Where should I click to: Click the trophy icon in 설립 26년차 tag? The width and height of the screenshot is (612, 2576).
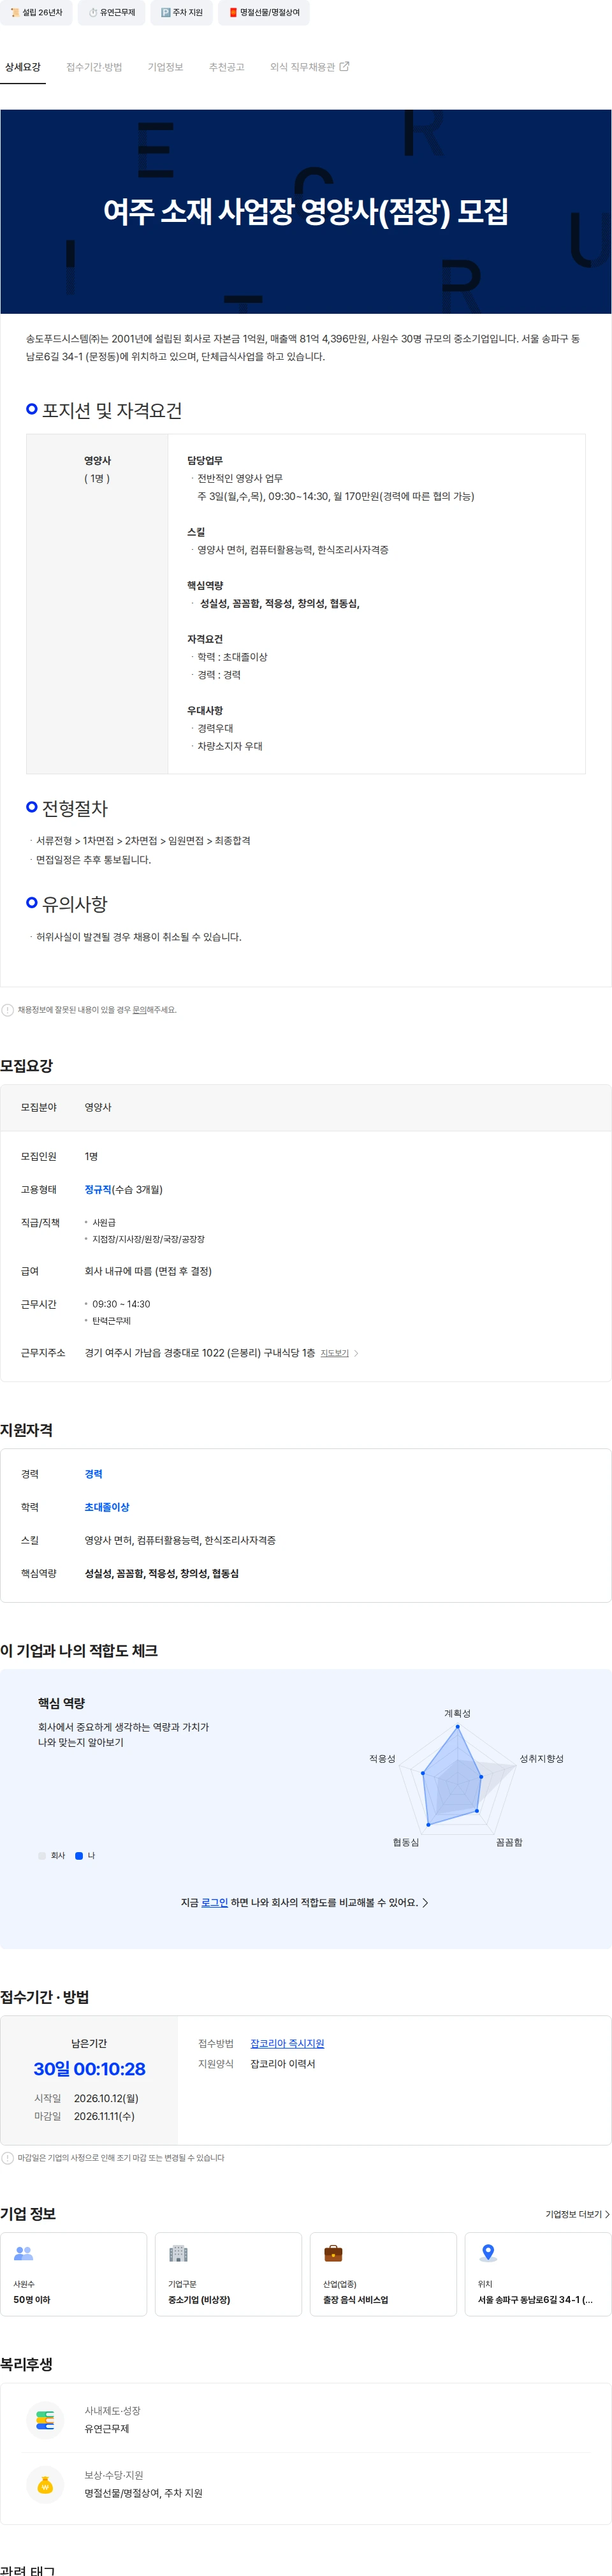point(15,12)
